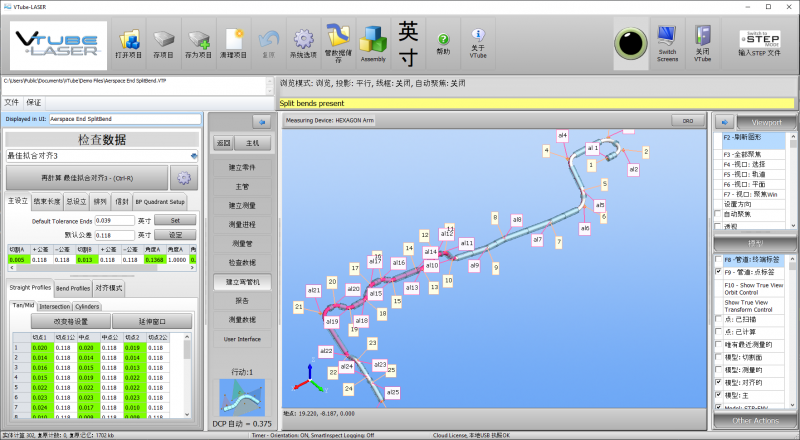The width and height of the screenshot is (800, 440).
Task: Click the Default Tolerance Ends 0.039 field
Action: (114, 221)
